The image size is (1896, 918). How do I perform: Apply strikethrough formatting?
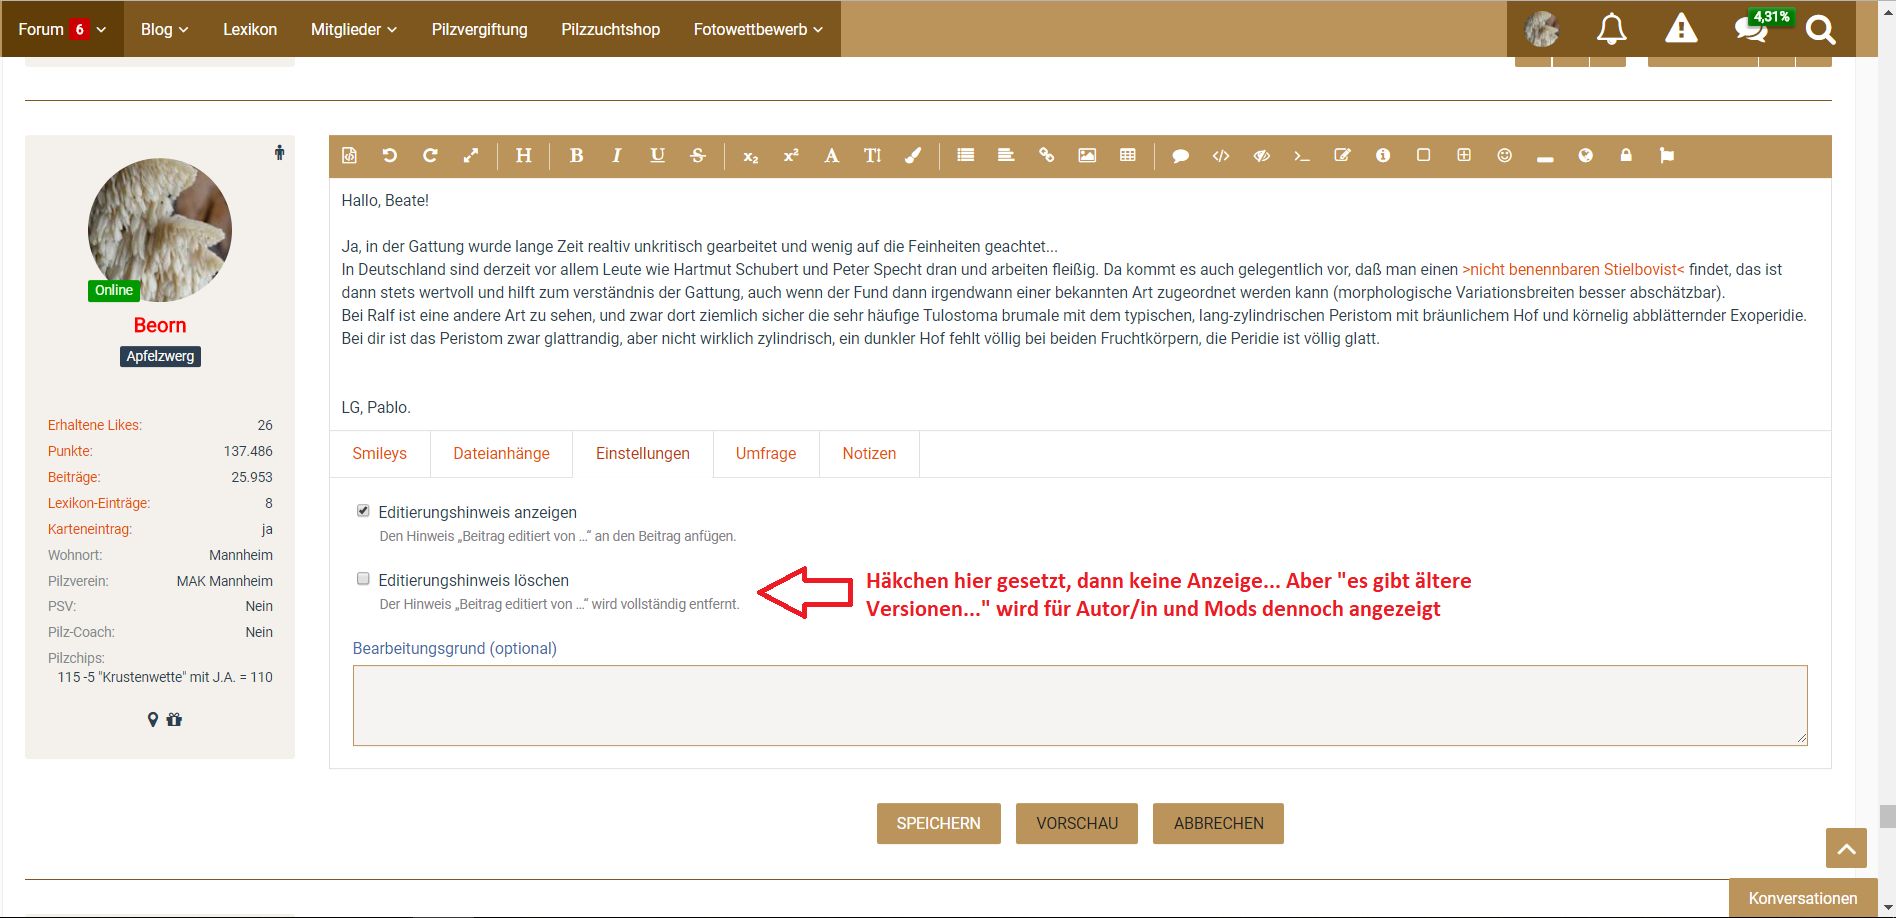[x=698, y=156]
